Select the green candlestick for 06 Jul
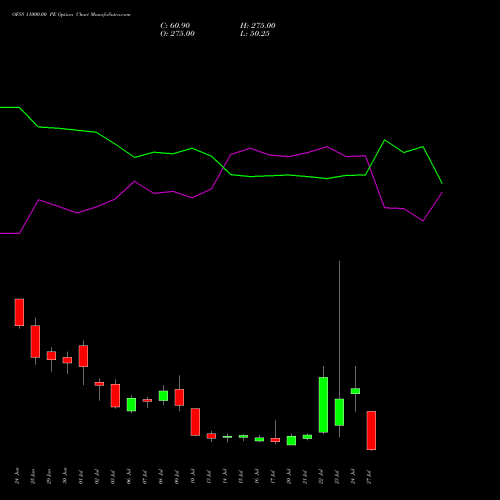The height and width of the screenshot is (500, 500). [x=131, y=405]
